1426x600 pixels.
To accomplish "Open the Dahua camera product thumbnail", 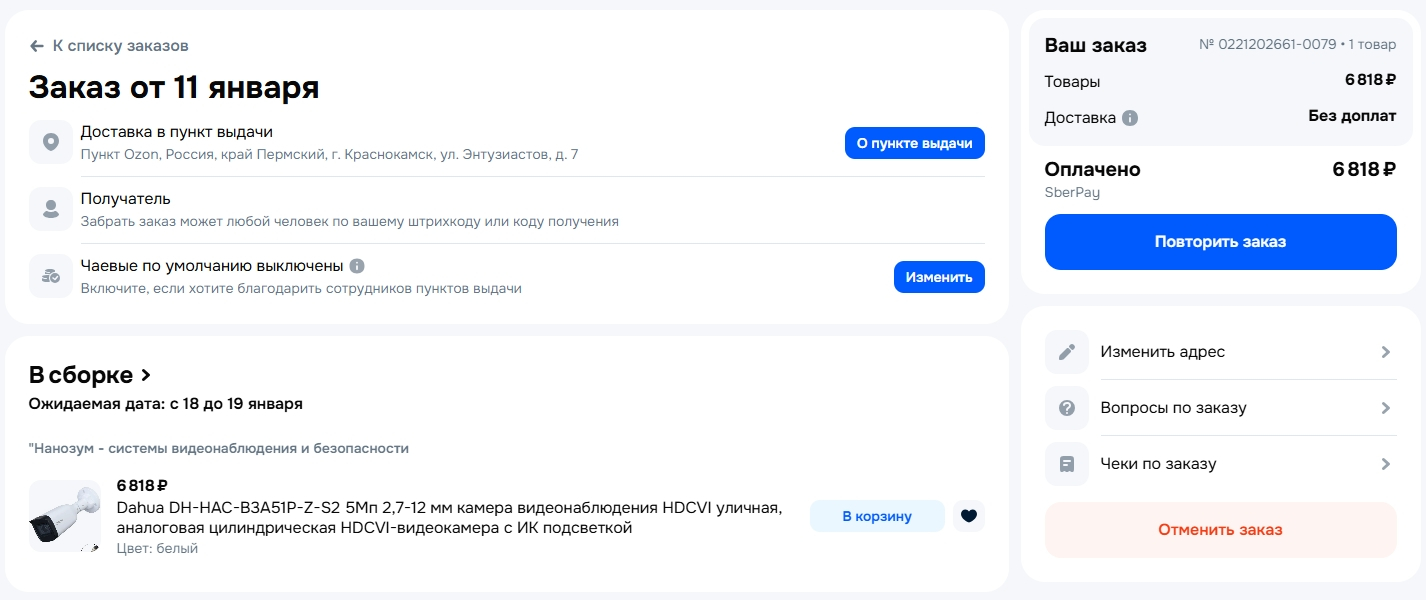I will 65,516.
